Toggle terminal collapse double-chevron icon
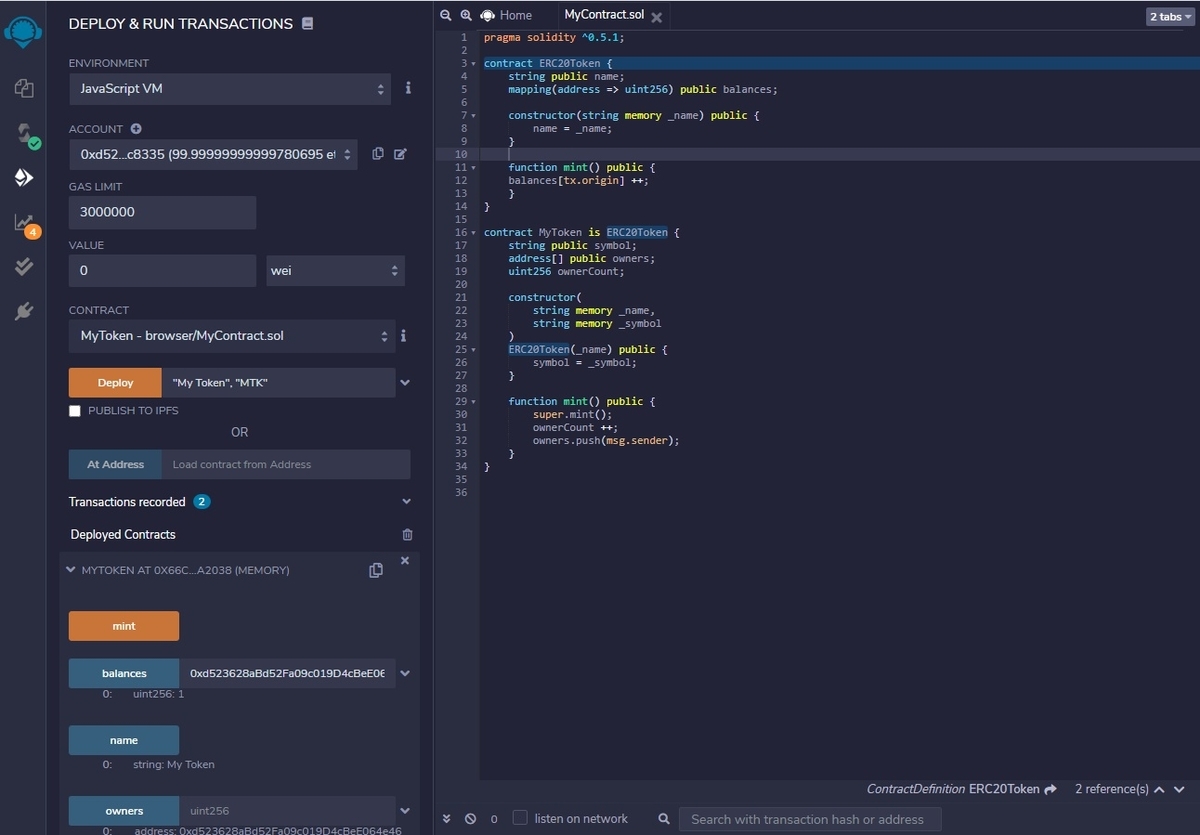This screenshot has height=835, width=1200. tap(447, 819)
